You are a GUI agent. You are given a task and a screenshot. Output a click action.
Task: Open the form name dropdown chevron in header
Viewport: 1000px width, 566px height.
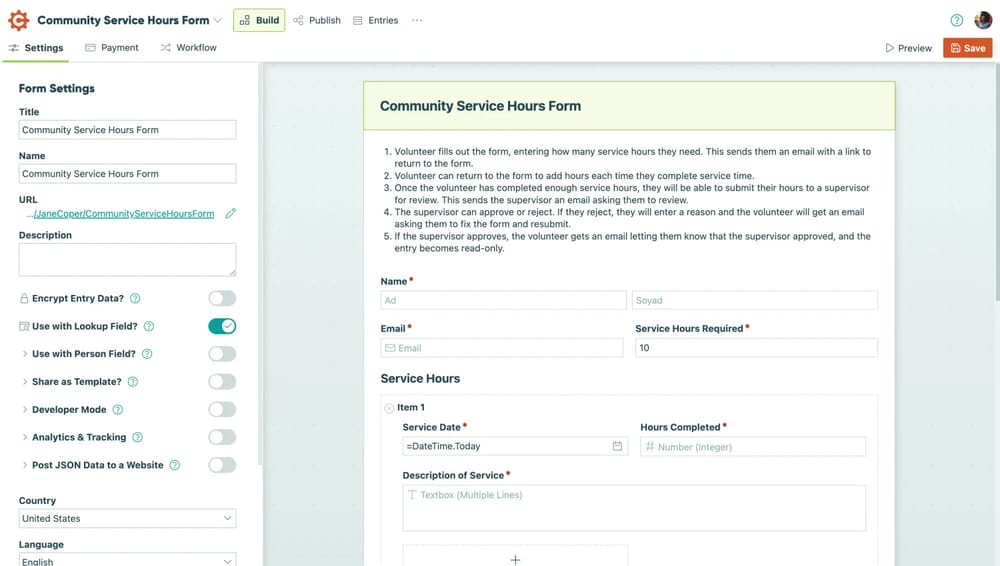coord(217,20)
